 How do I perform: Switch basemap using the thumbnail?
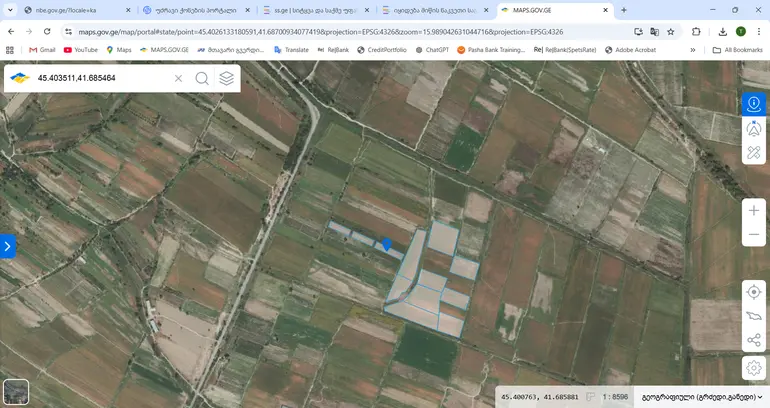coord(16,392)
